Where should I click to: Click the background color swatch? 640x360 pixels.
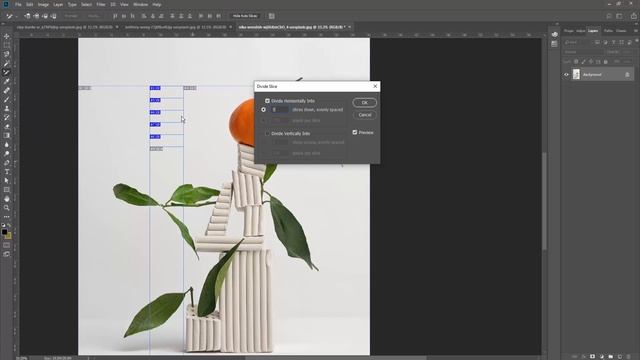[x=8, y=236]
